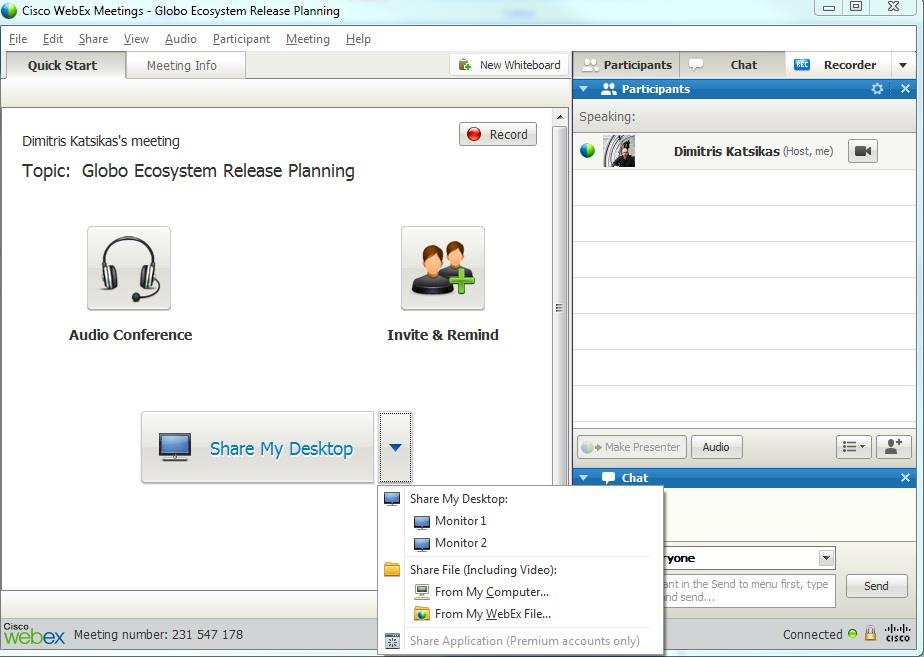Click the Audio button in Participants panel
The image size is (924, 657).
[x=716, y=447]
